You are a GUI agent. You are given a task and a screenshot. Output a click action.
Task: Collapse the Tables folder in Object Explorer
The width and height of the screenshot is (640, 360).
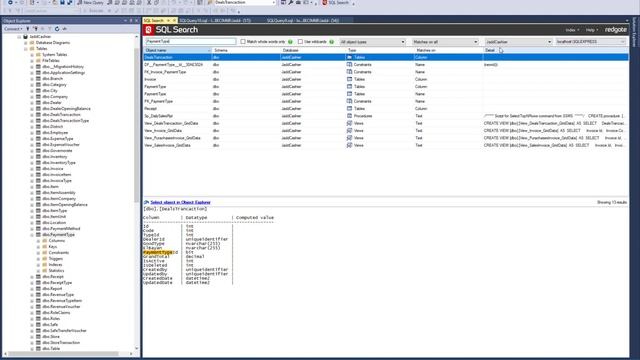coord(26,49)
